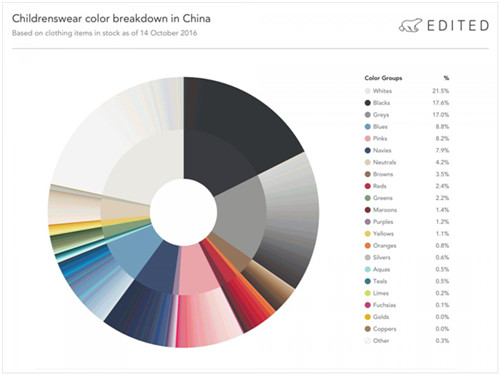This screenshot has width=500, height=375.
Task: Click the Blacks legend color dot
Action: (x=368, y=103)
